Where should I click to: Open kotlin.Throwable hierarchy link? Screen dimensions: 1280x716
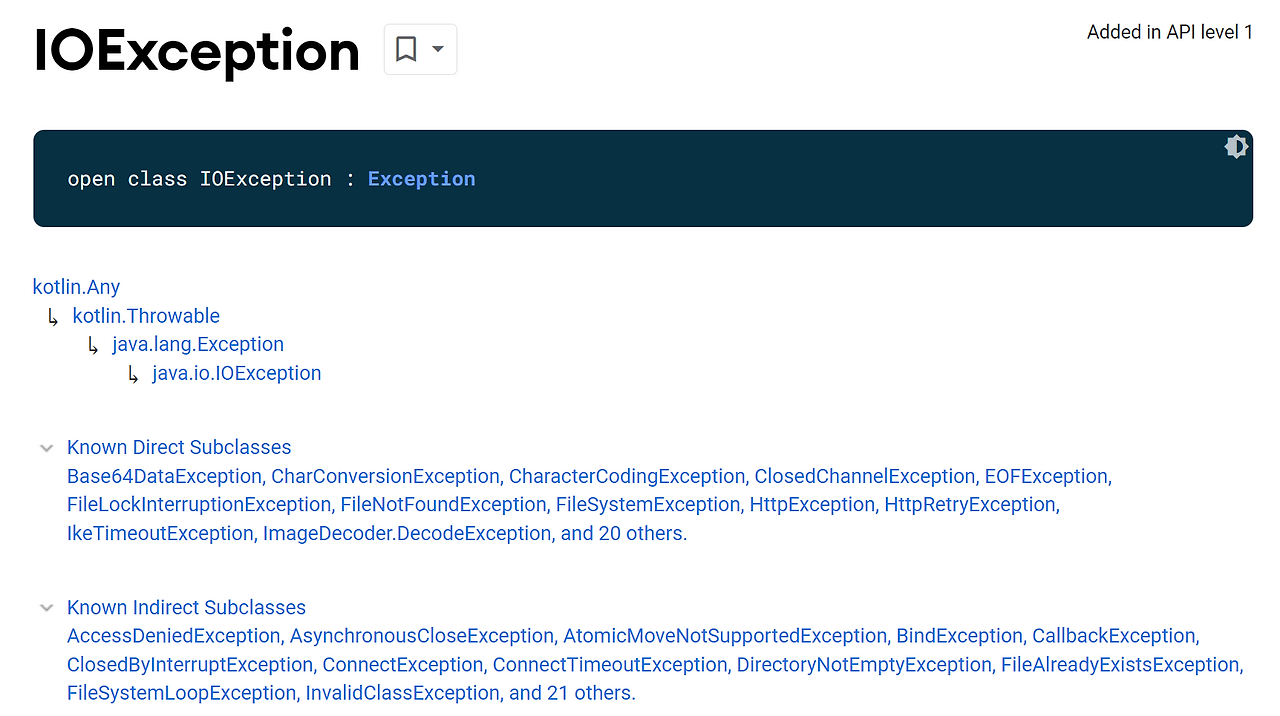click(x=146, y=316)
